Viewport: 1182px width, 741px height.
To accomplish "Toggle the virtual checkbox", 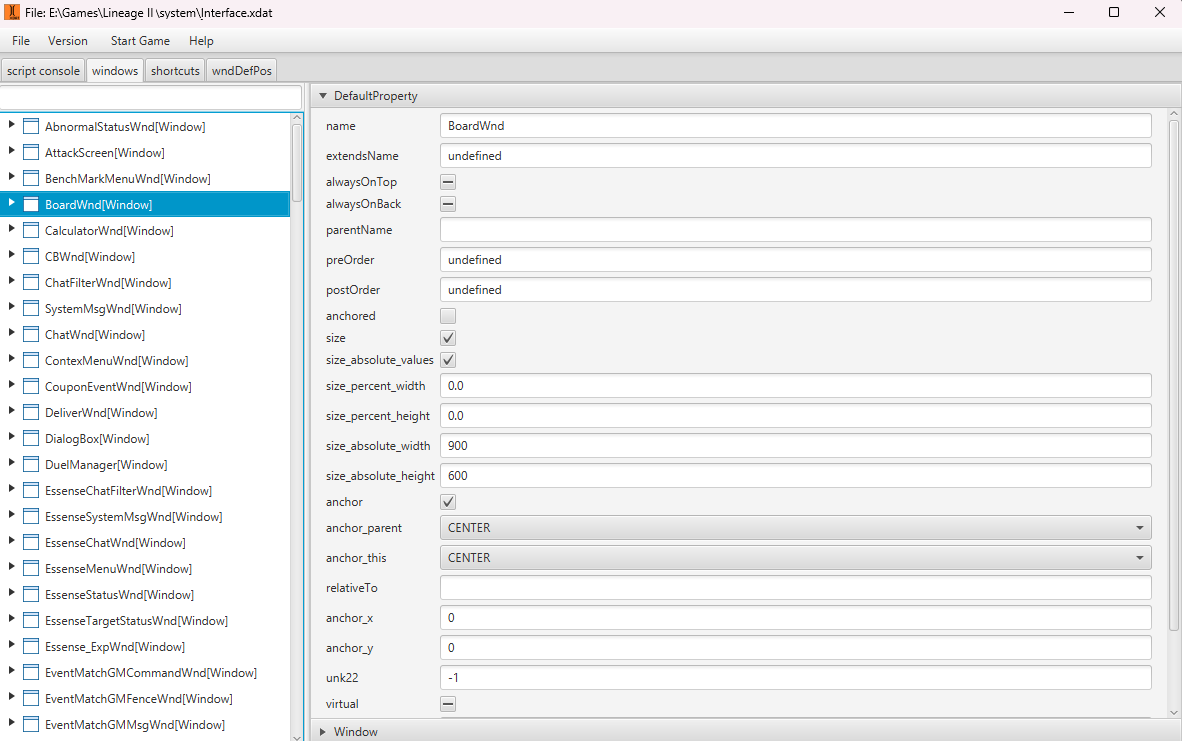I will [x=448, y=703].
